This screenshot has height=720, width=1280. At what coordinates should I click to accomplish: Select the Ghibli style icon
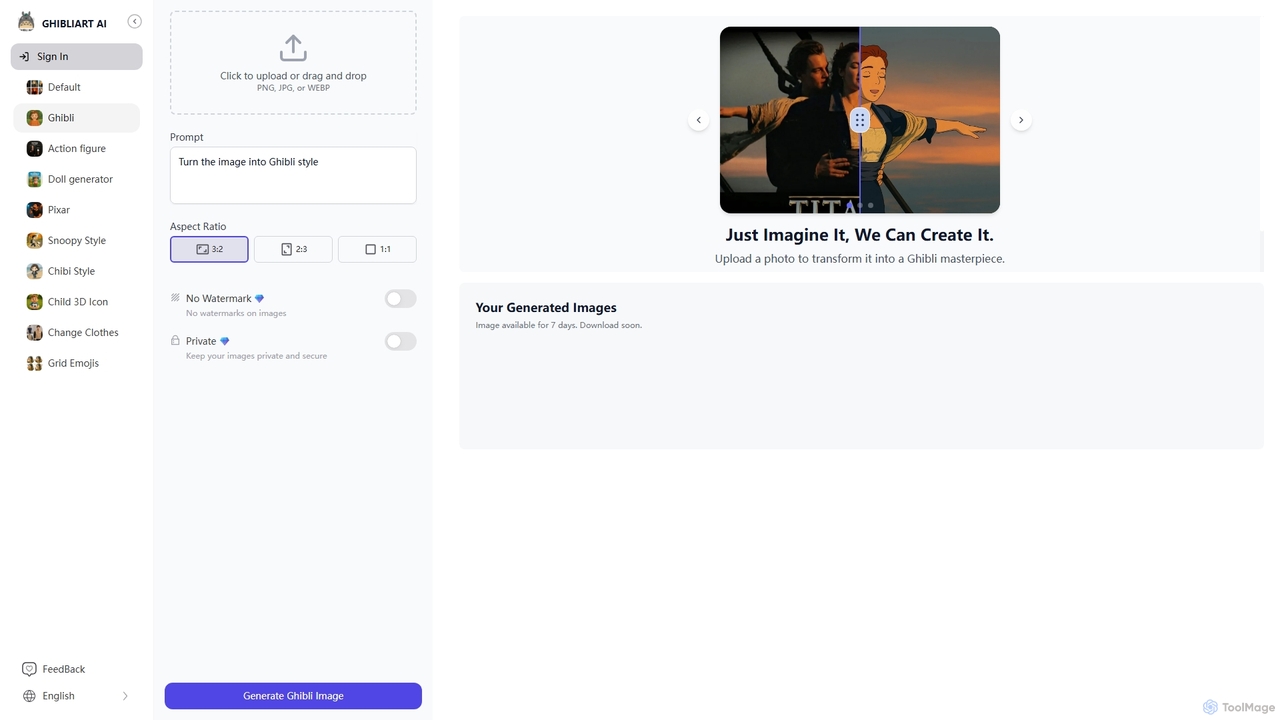tap(34, 118)
